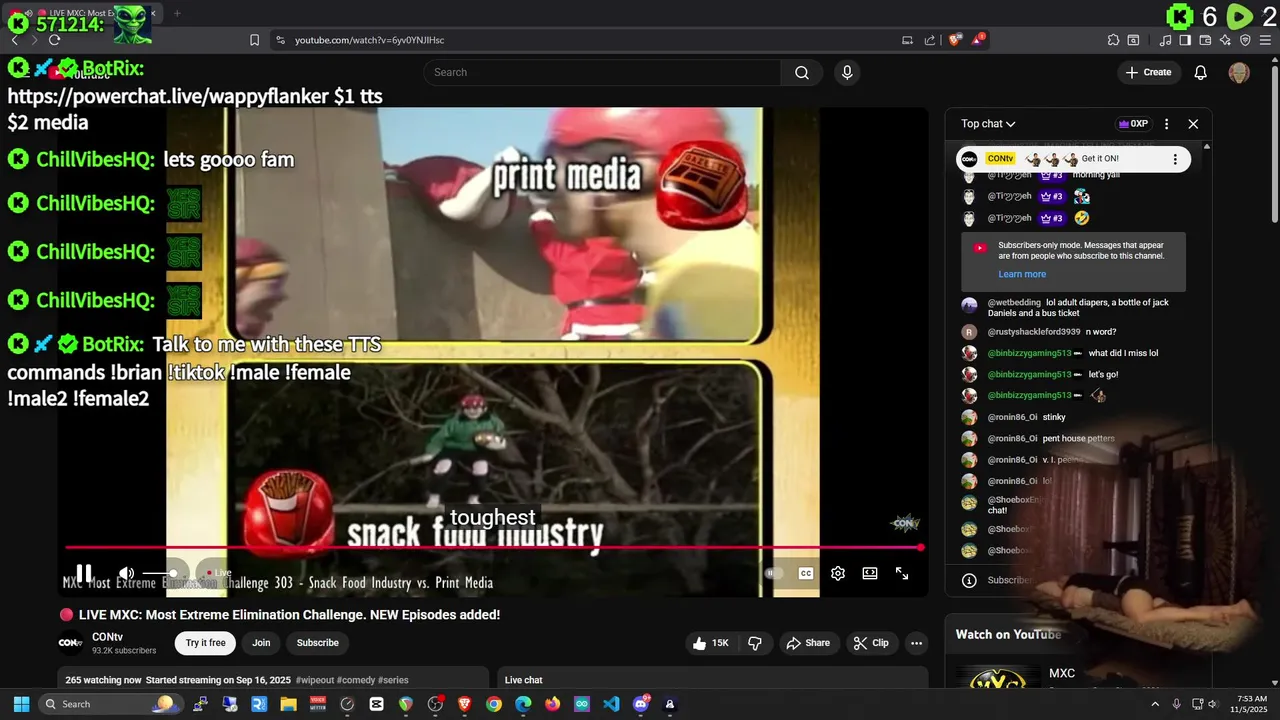Show hidden system tray icons
This screenshot has height=720, width=1280.
coord(1157,704)
